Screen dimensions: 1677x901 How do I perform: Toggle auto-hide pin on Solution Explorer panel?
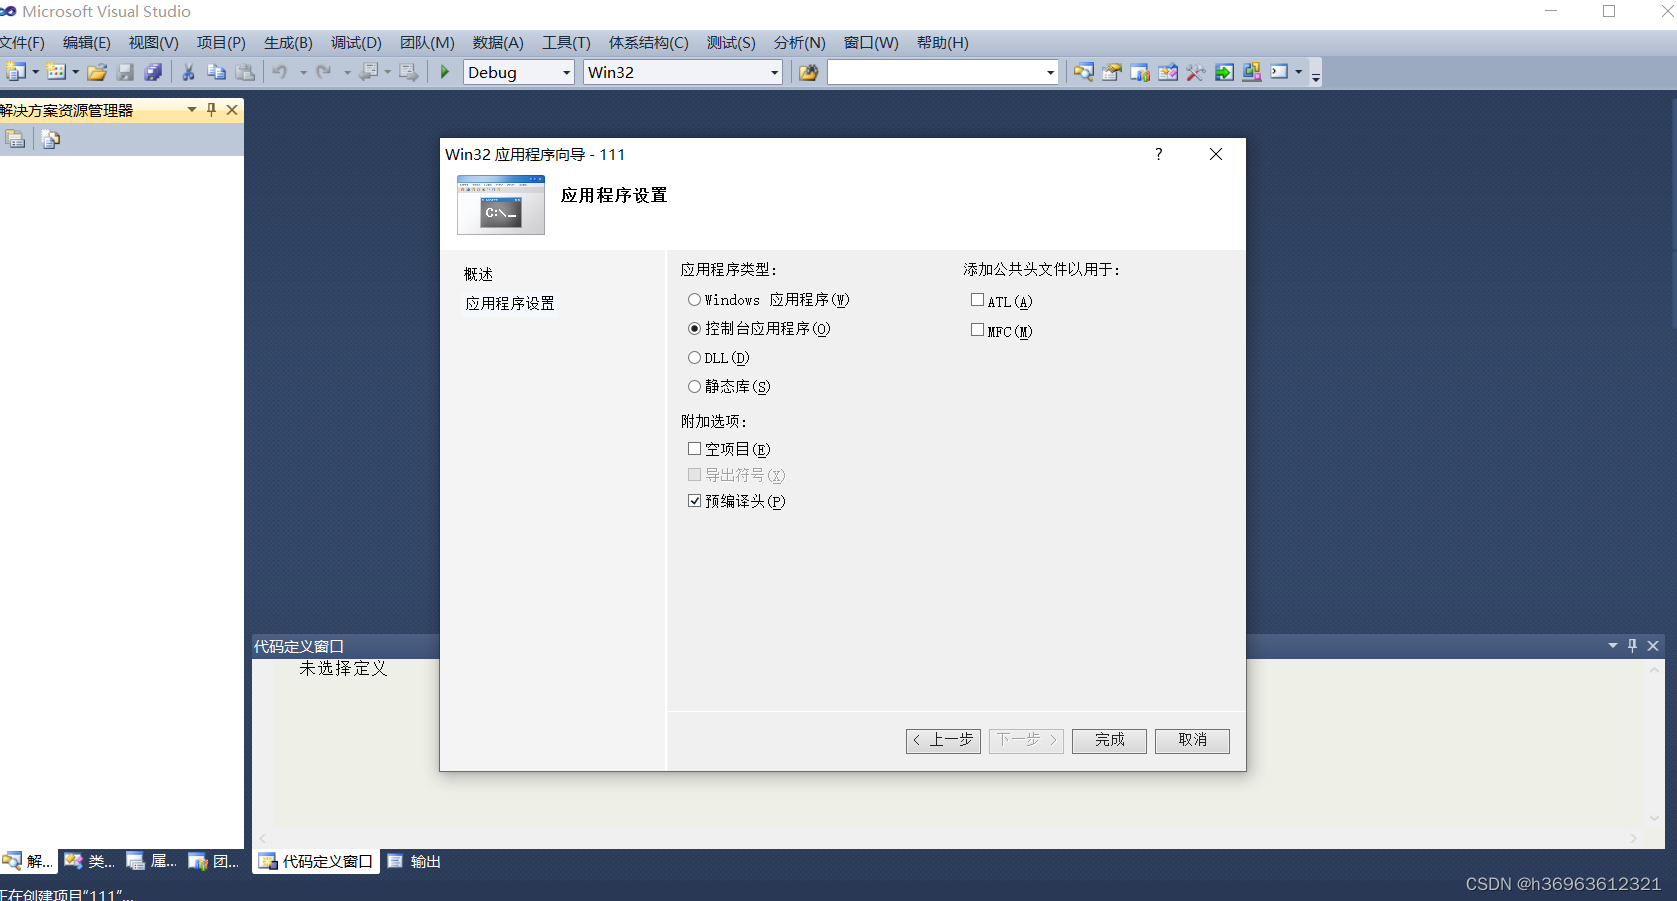(211, 110)
